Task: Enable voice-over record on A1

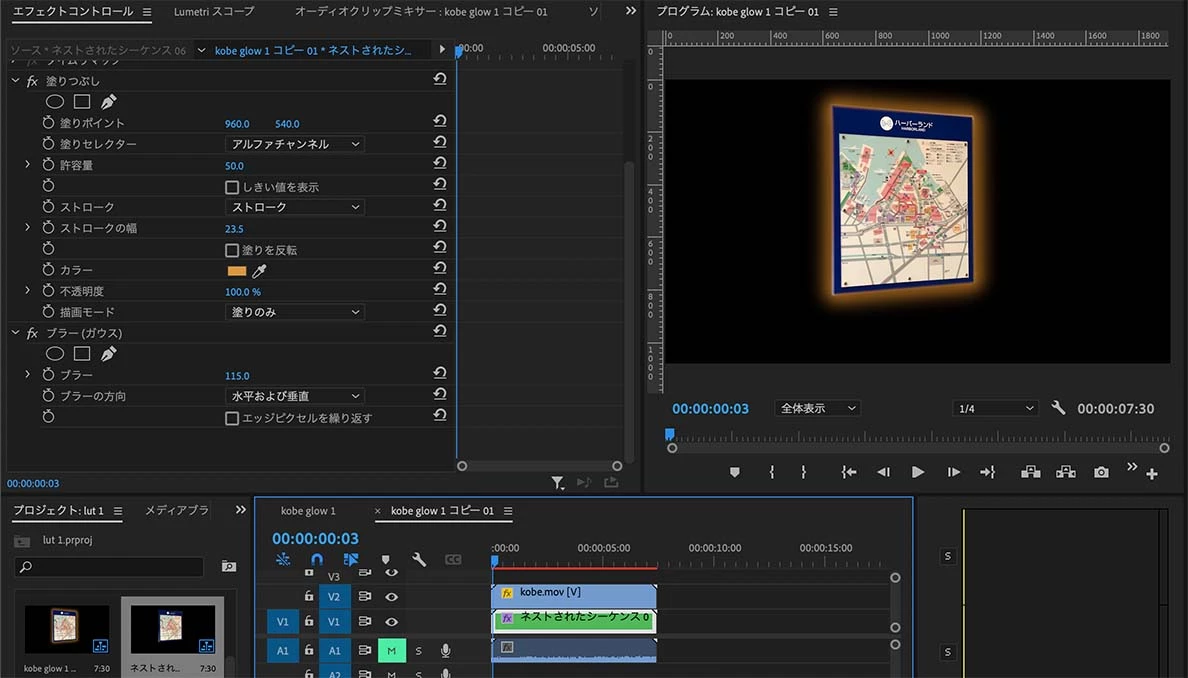Action: pos(446,650)
